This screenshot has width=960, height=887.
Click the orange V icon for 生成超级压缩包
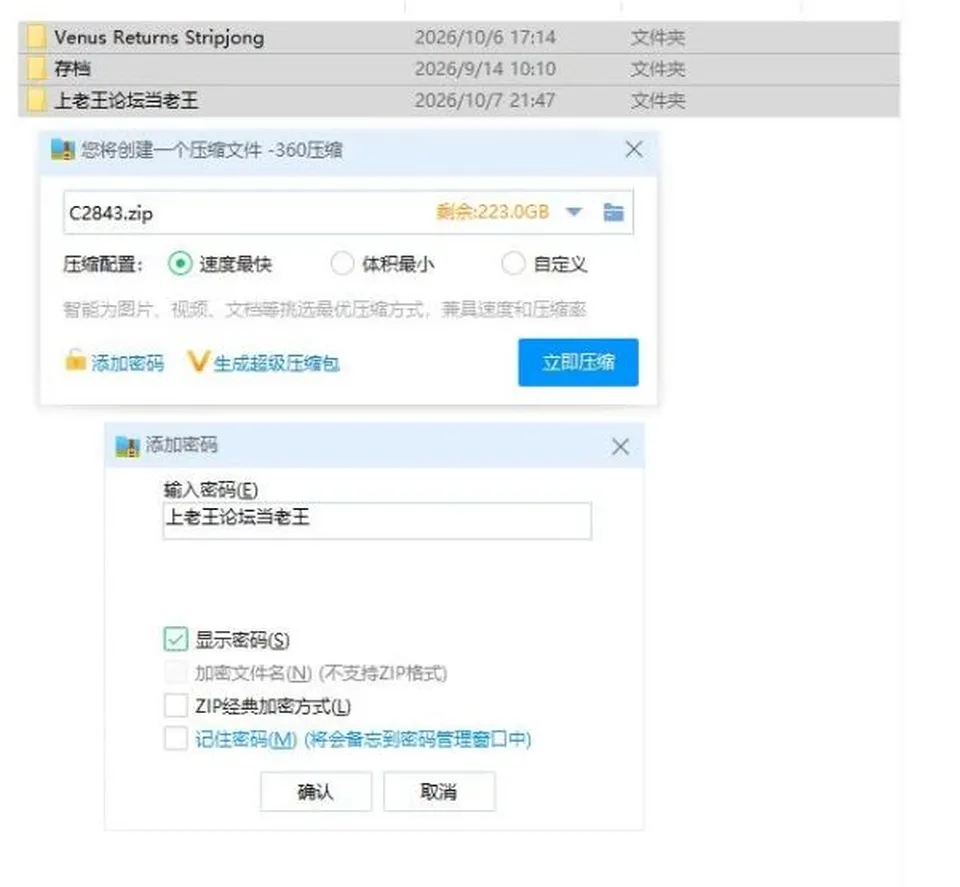[198, 362]
